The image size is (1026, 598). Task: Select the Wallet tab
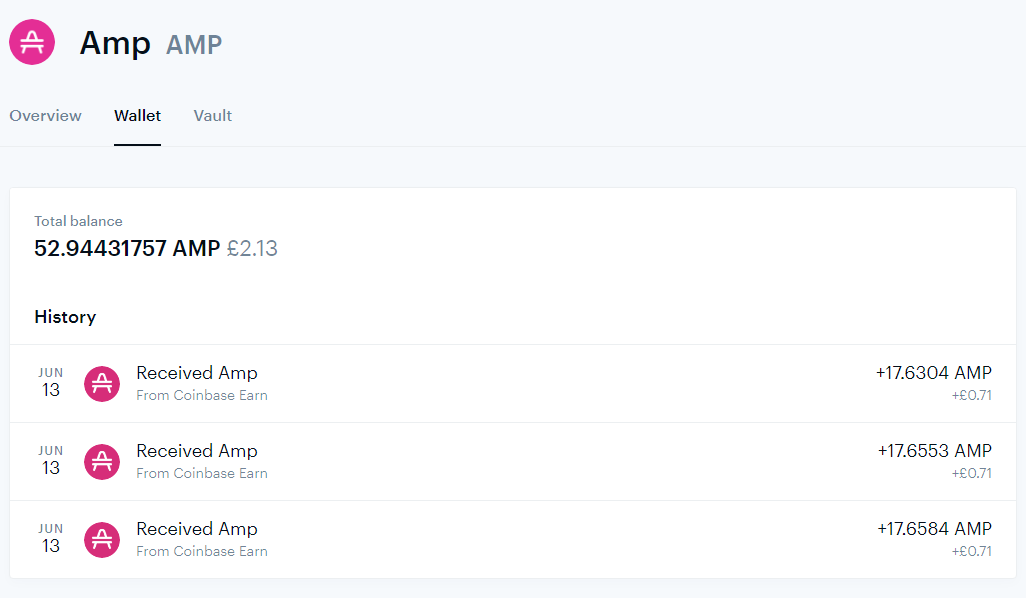[137, 116]
